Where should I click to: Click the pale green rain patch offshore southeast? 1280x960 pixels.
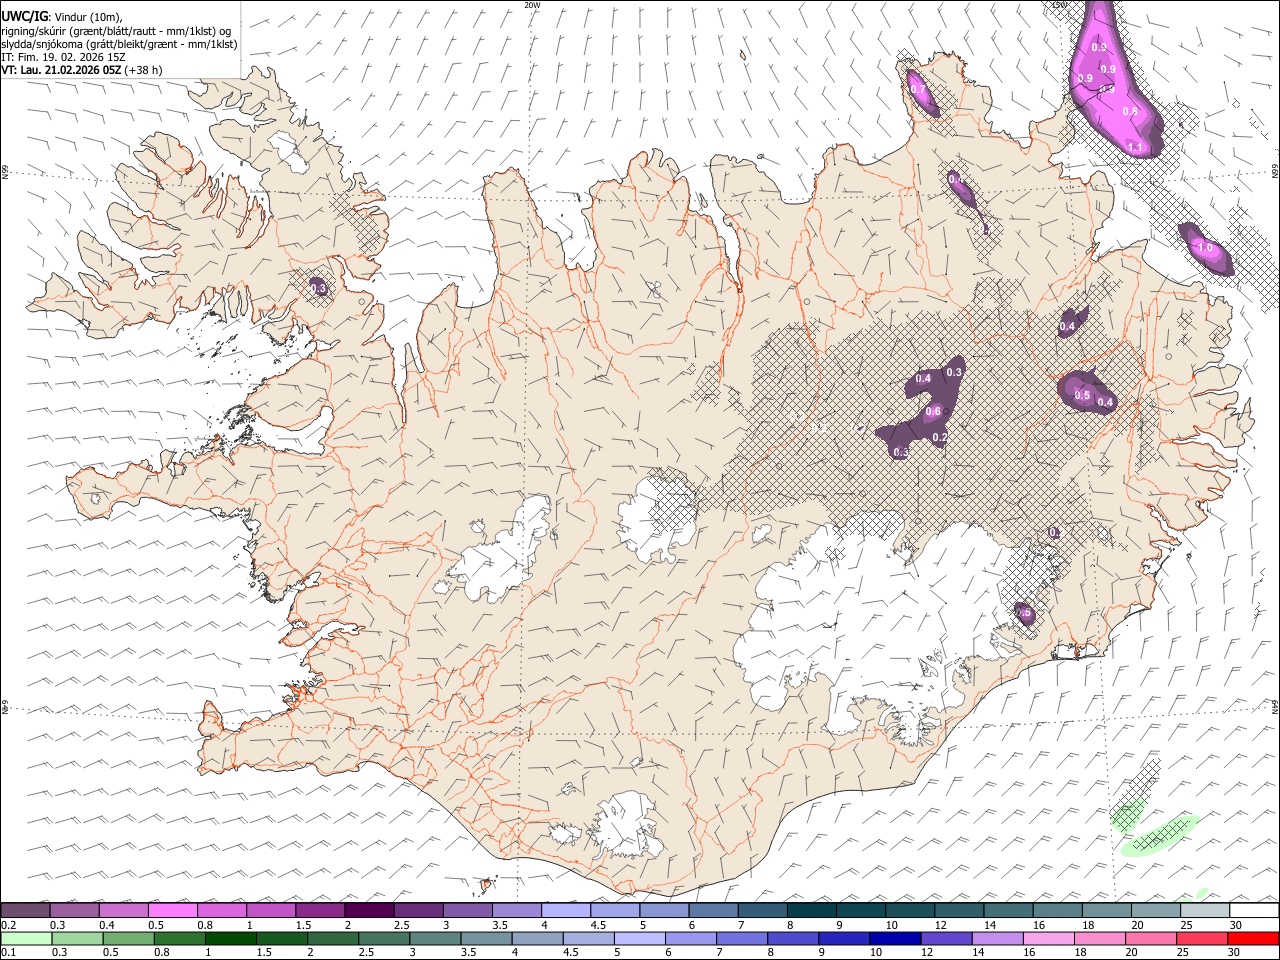[1158, 835]
